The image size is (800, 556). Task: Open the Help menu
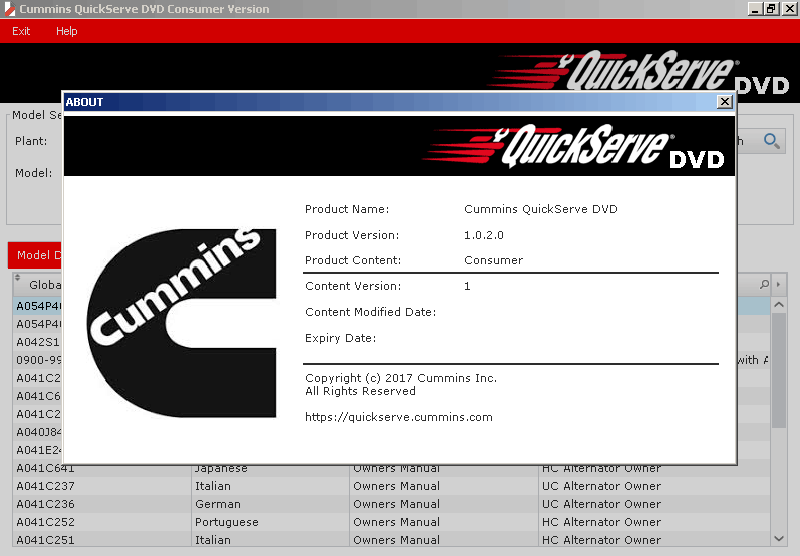pyautogui.click(x=66, y=31)
